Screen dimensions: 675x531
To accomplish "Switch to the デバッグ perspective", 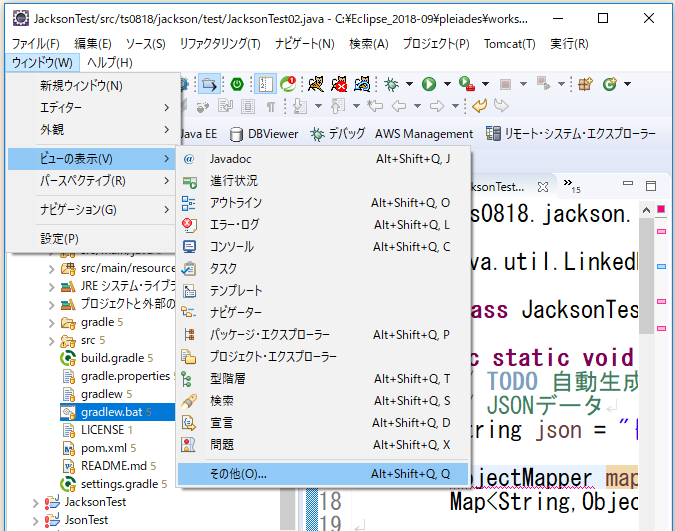I will pyautogui.click(x=338, y=134).
